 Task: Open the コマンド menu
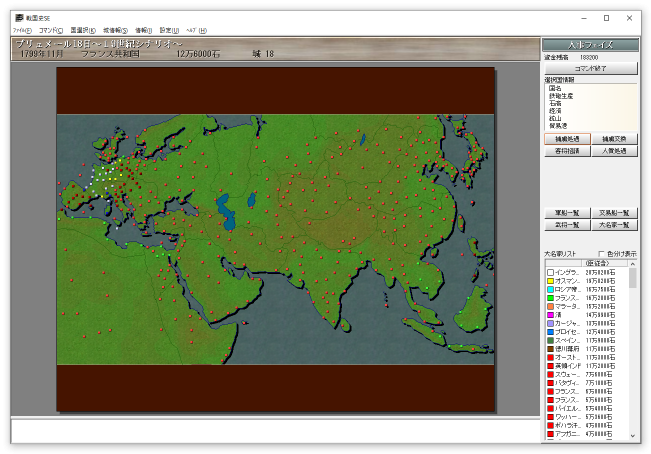pyautogui.click(x=52, y=31)
